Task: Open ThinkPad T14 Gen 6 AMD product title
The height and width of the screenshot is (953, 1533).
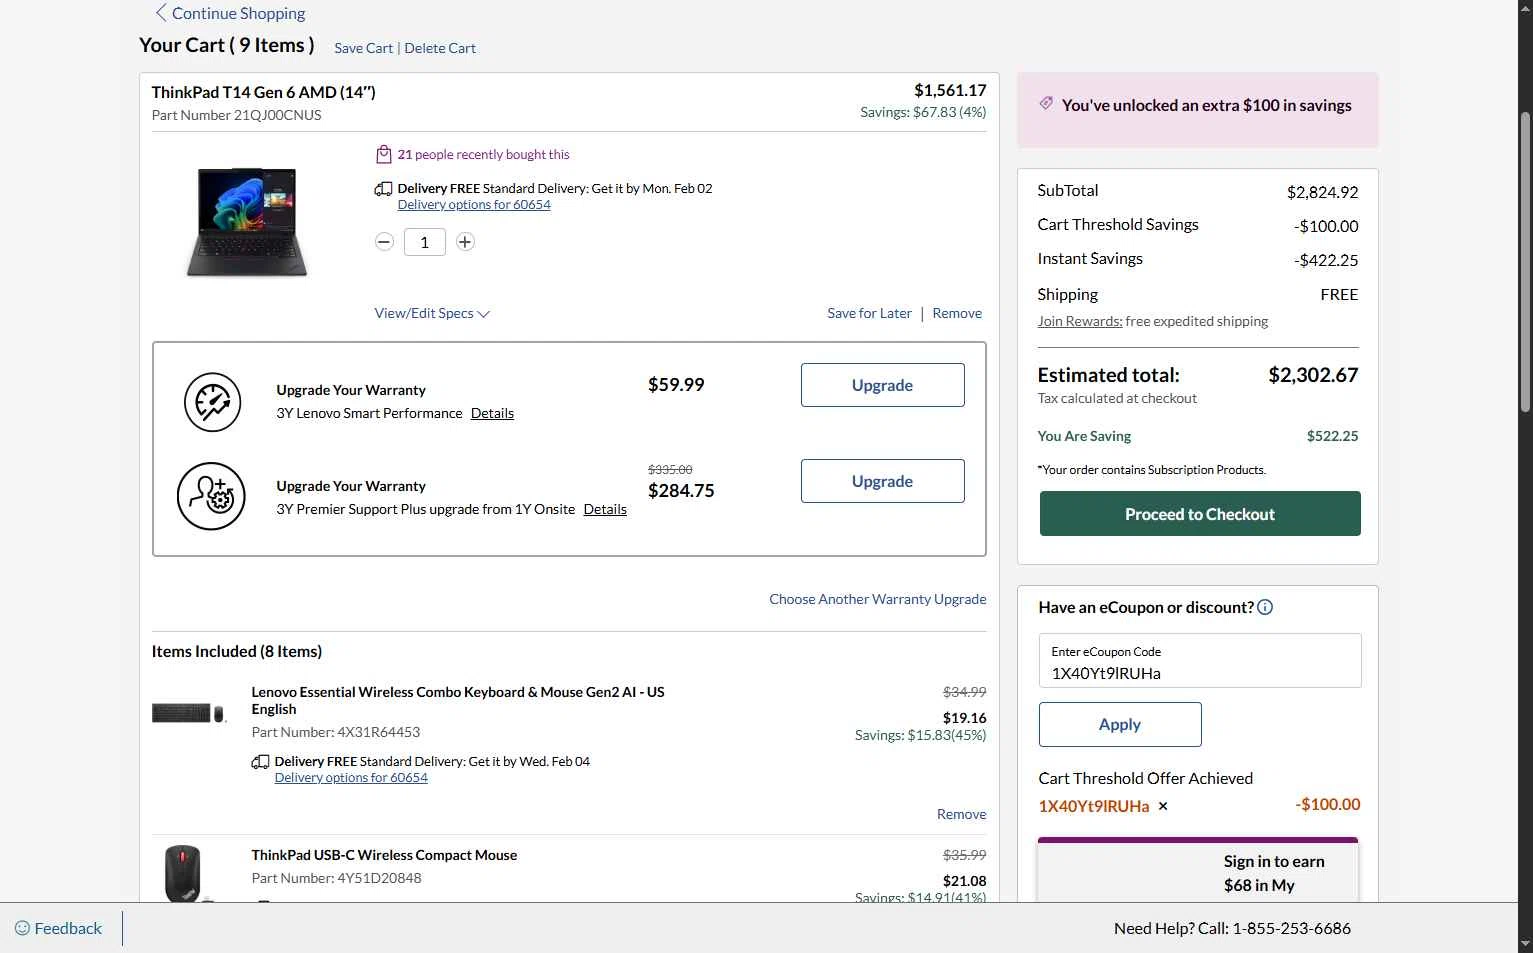Action: click(263, 92)
